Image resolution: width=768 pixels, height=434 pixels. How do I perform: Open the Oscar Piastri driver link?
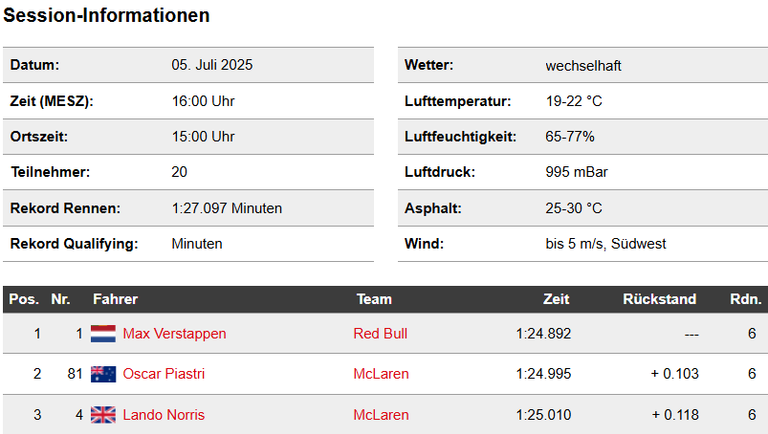pyautogui.click(x=164, y=374)
